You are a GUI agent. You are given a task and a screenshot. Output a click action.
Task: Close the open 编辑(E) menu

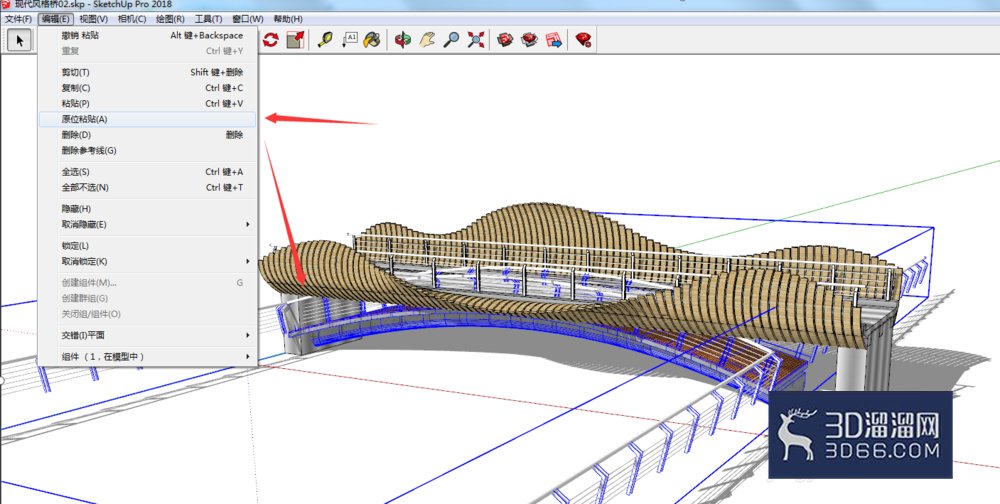point(55,19)
